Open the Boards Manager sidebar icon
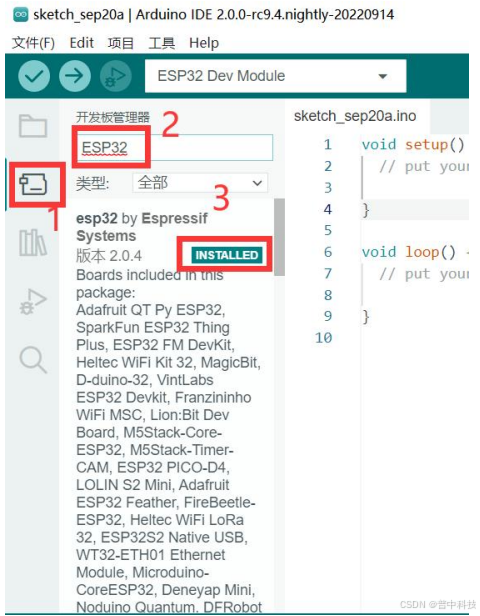This screenshot has width=480, height=616. click(34, 185)
